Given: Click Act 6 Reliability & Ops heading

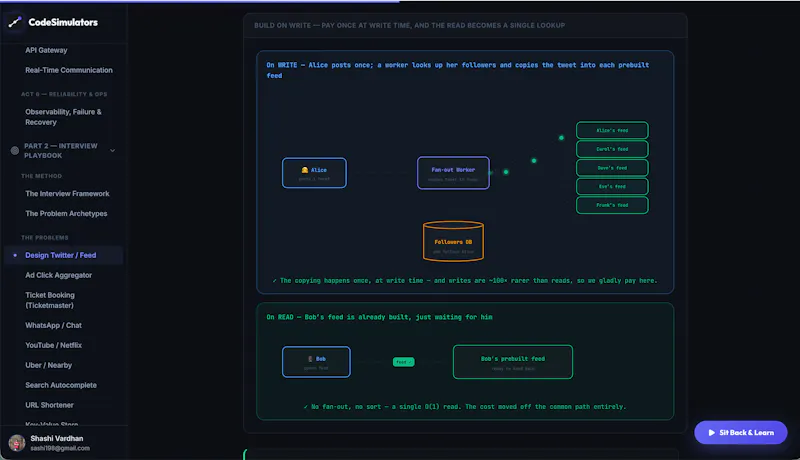Looking at the screenshot, I should pos(64,94).
